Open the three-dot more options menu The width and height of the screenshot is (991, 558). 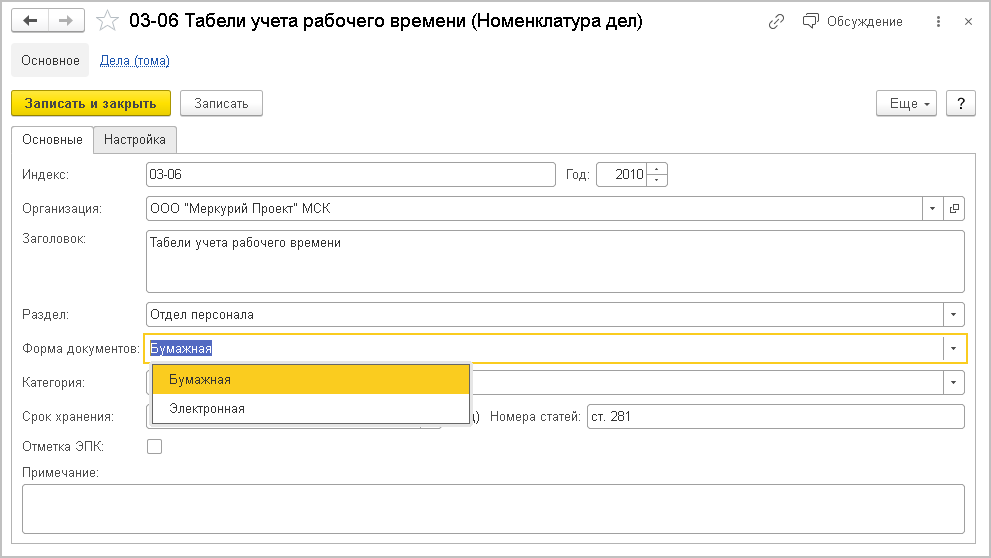(937, 21)
